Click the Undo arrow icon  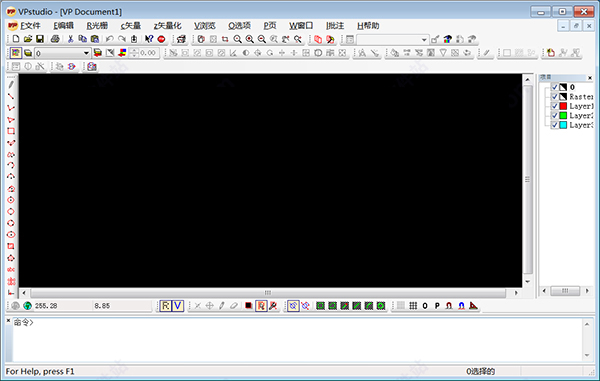(x=109, y=39)
